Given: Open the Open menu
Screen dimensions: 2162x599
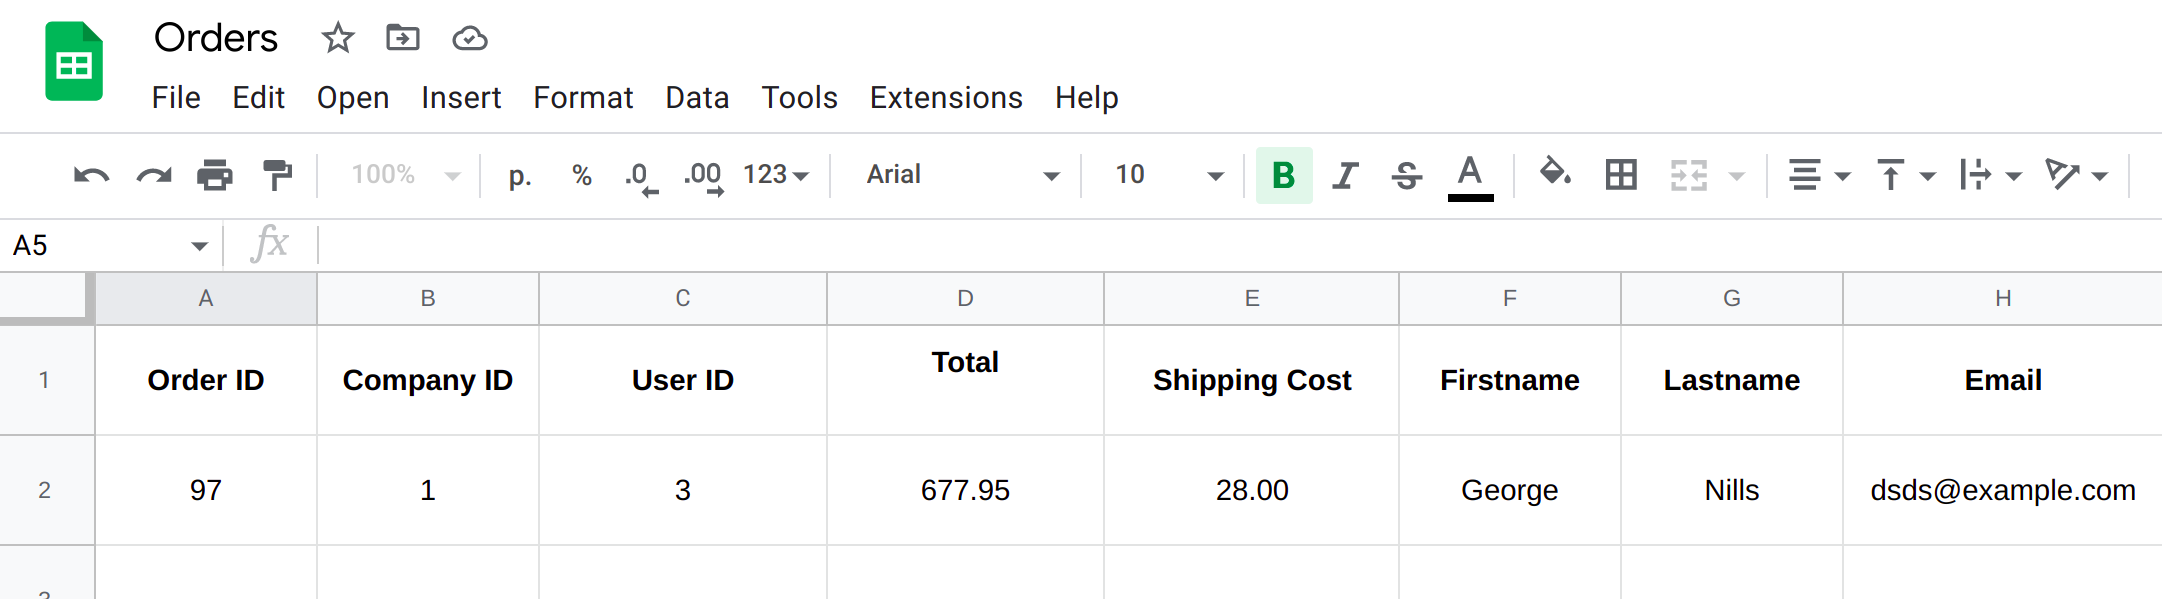Looking at the screenshot, I should point(353,98).
